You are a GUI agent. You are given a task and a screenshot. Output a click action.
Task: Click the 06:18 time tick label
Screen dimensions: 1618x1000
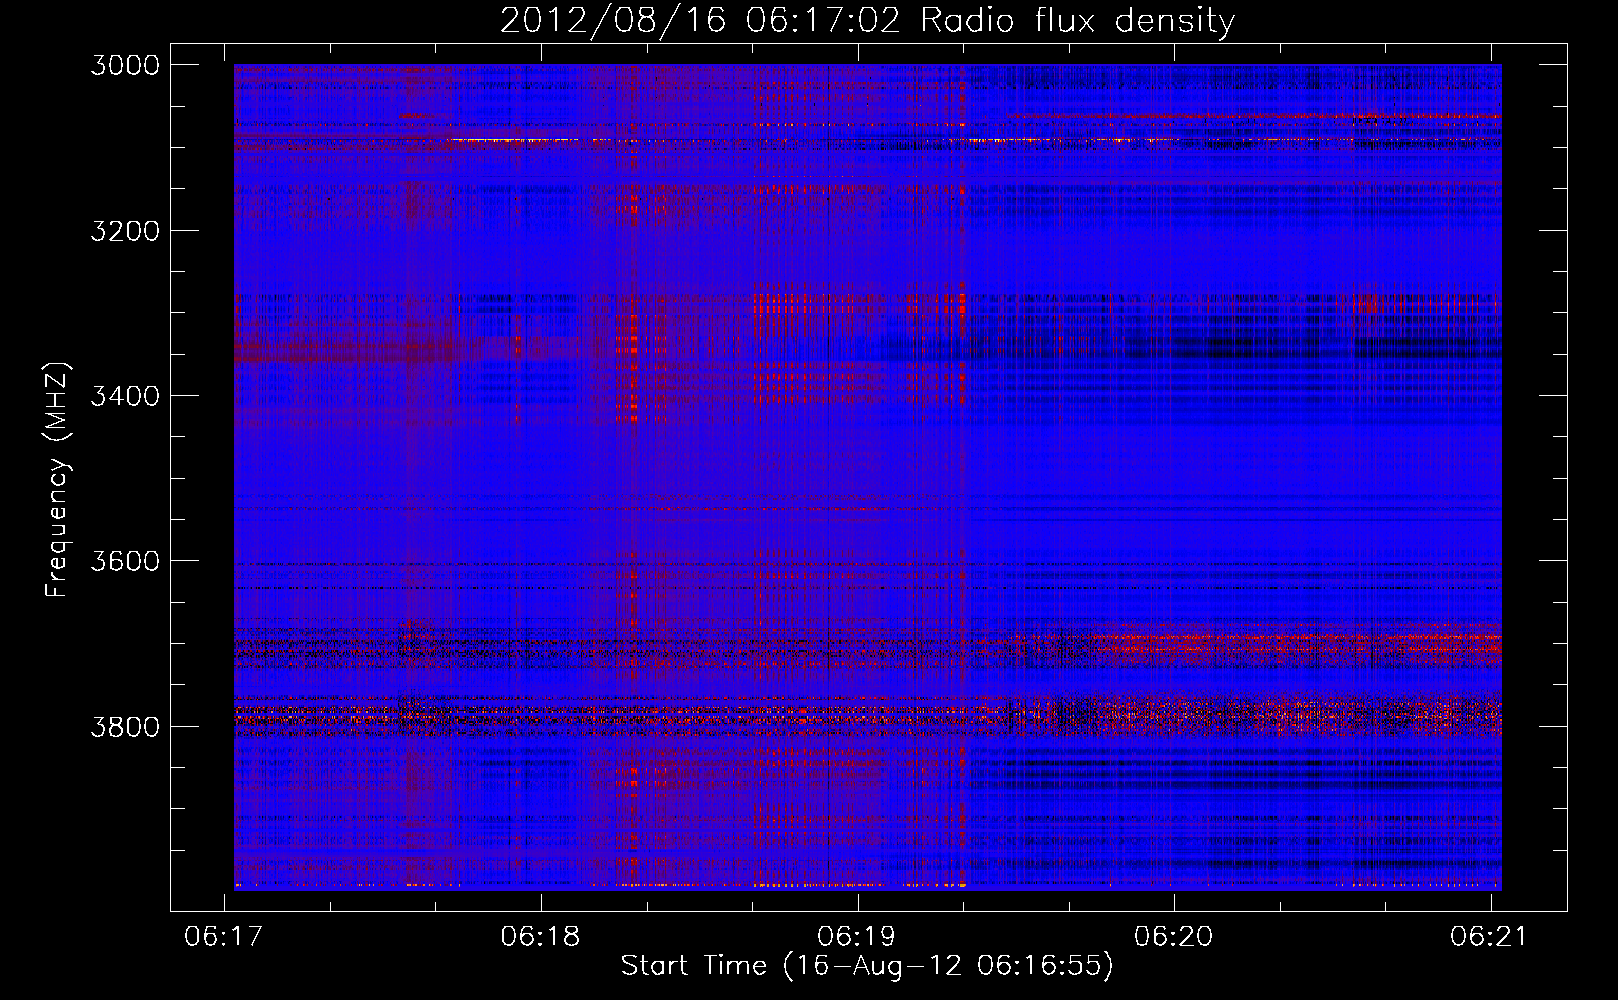pos(541,936)
